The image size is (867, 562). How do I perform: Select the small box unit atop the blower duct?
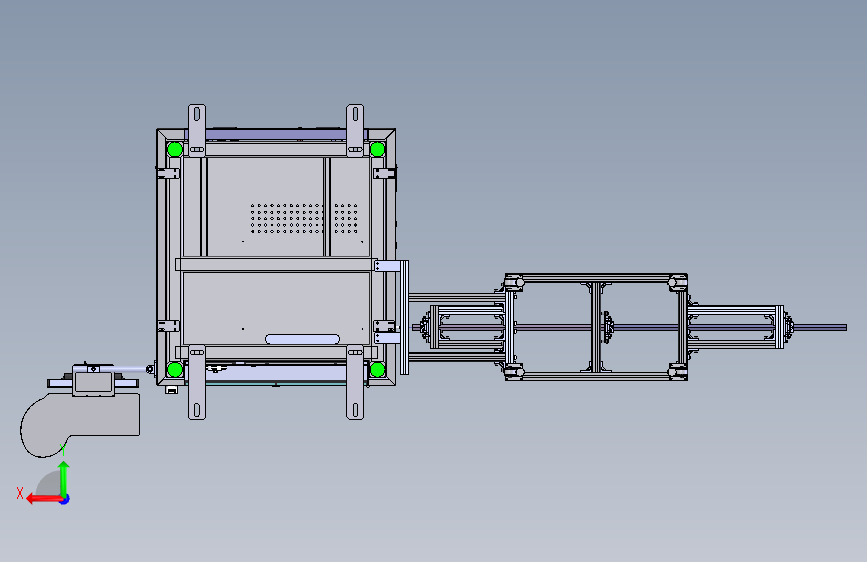point(93,380)
